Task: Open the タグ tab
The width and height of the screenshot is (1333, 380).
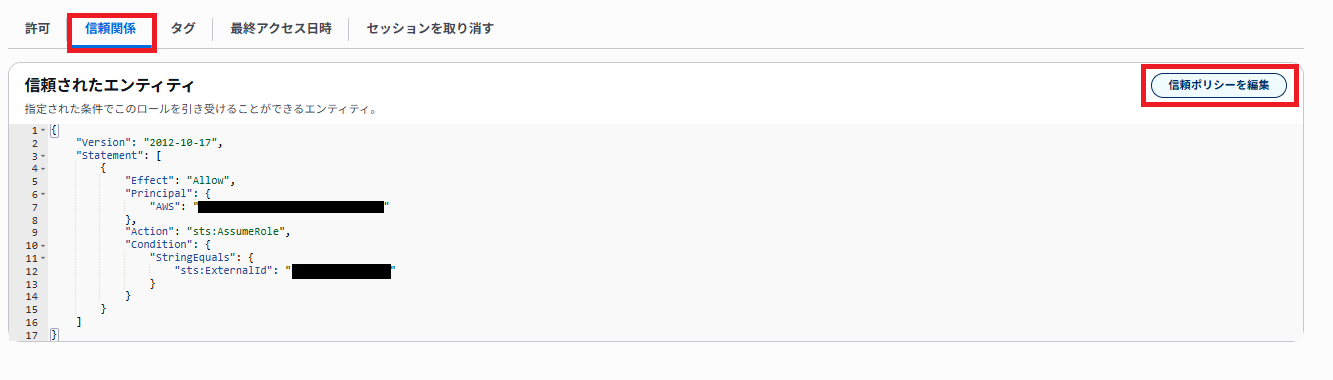Action: (183, 28)
